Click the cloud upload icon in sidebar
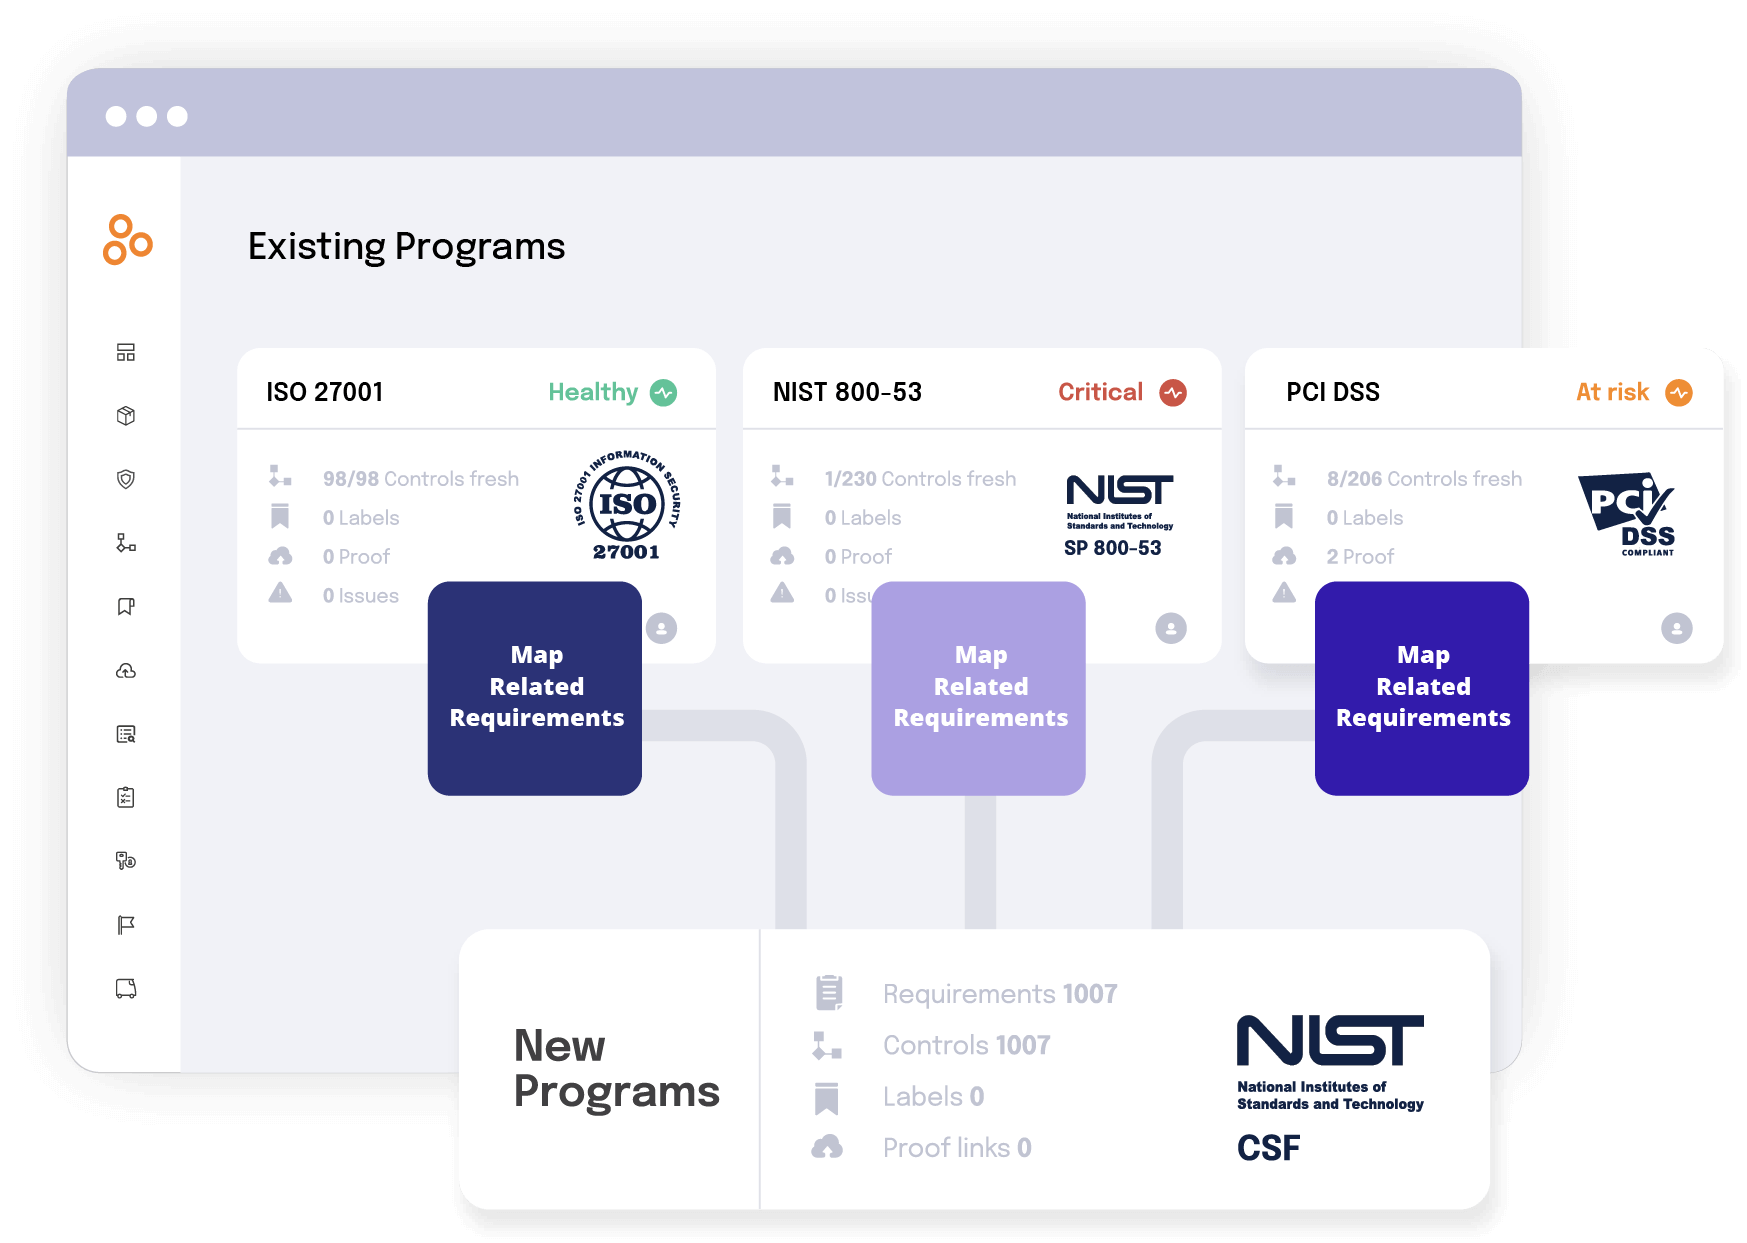The width and height of the screenshot is (1747, 1243). click(126, 670)
